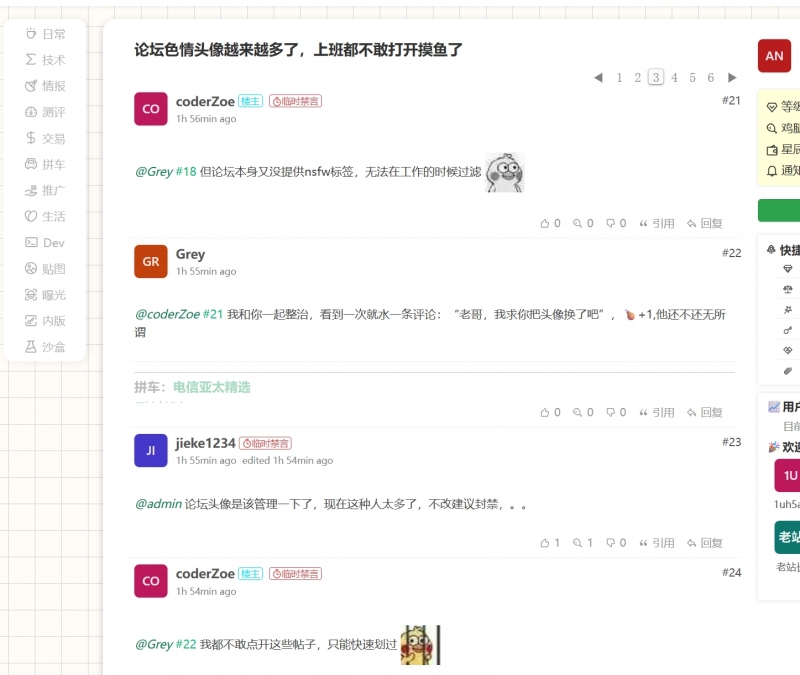The height and width of the screenshot is (675, 800).
Task: Quote Grey's post #22 with 引用
Action: [657, 412]
